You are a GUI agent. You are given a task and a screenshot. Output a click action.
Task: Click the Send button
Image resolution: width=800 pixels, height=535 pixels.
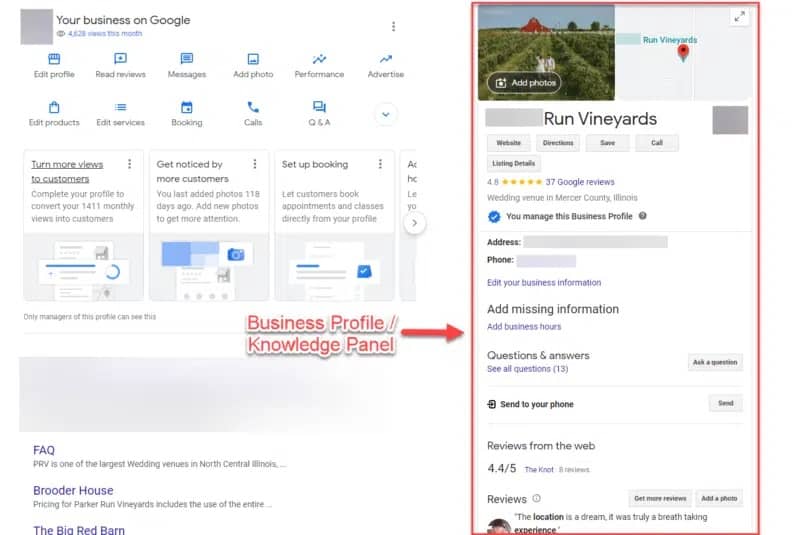pyautogui.click(x=726, y=403)
